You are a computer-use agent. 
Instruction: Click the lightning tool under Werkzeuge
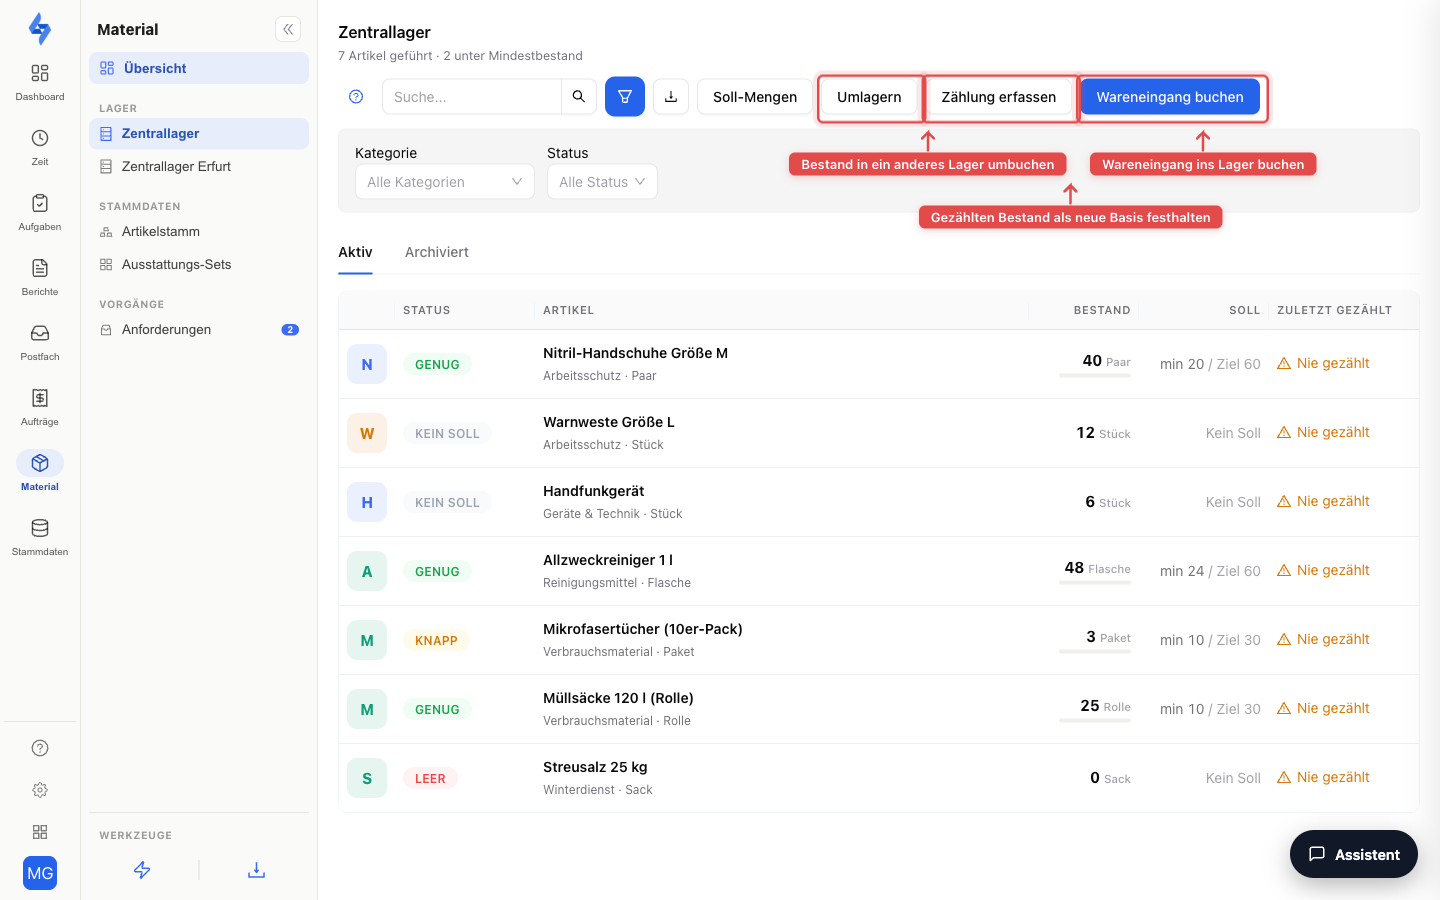pos(142,870)
